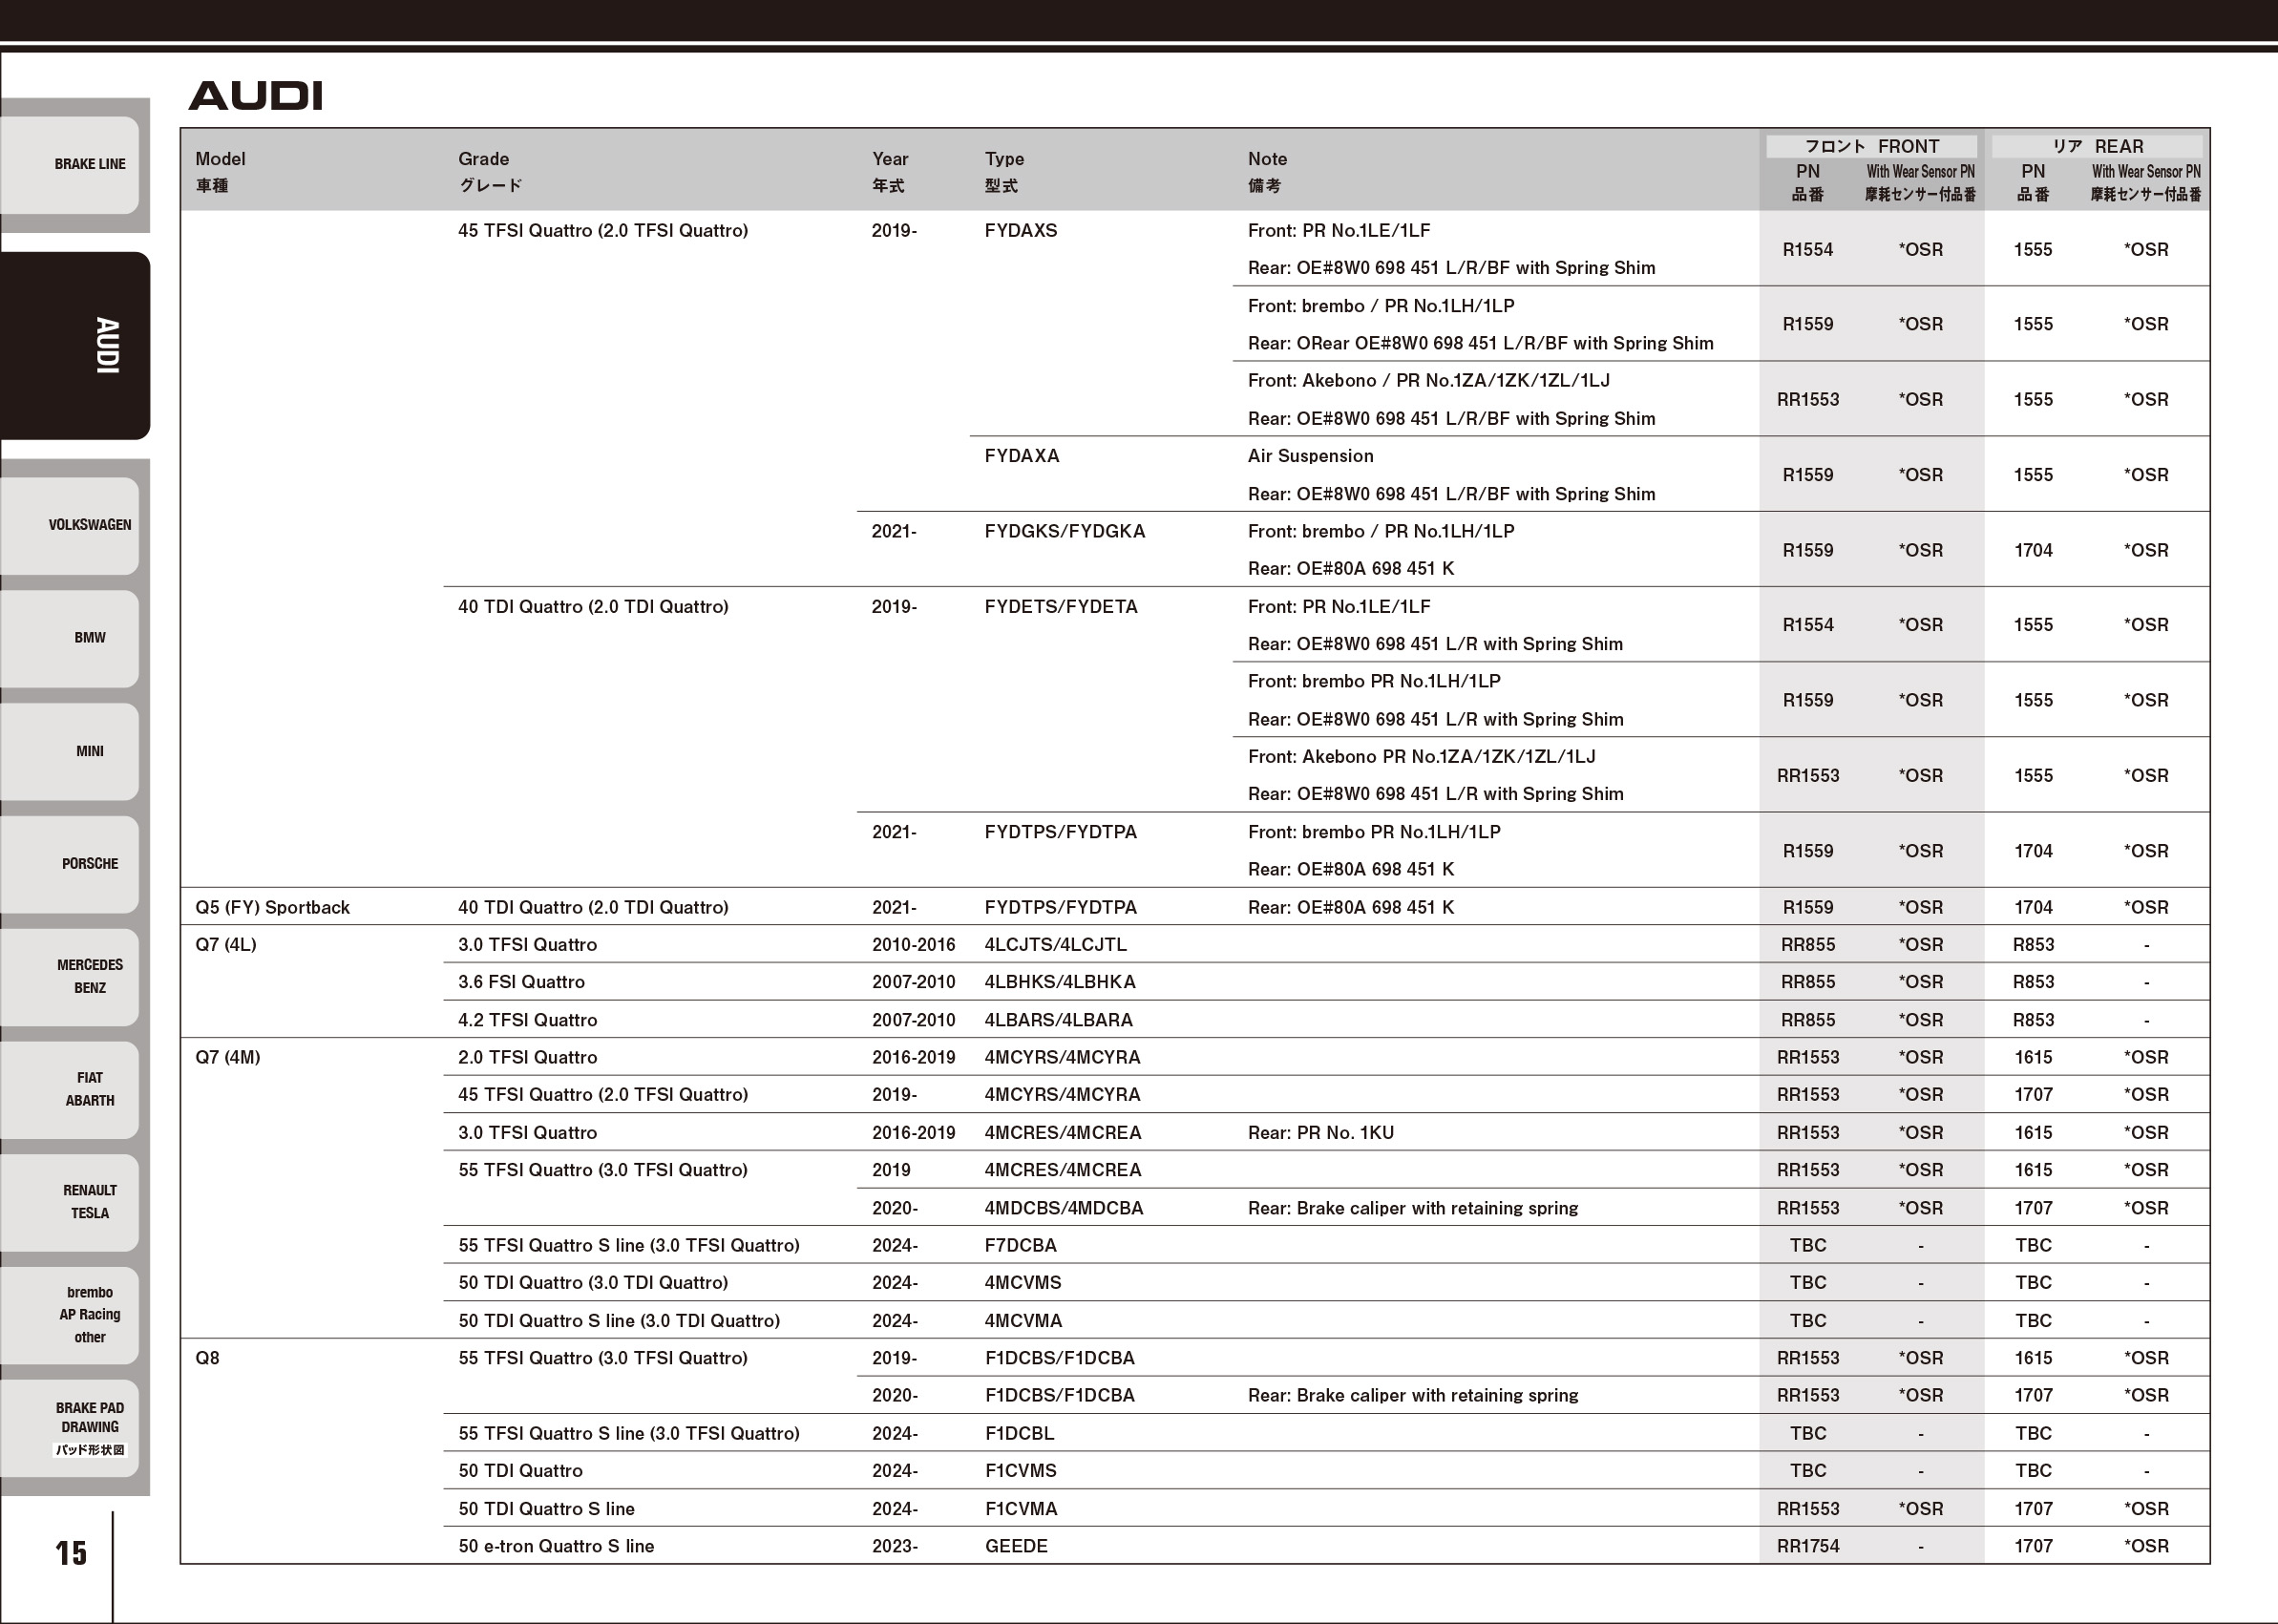
Task: Select grade 4.2 TFSI Quattro
Action: (x=527, y=1020)
